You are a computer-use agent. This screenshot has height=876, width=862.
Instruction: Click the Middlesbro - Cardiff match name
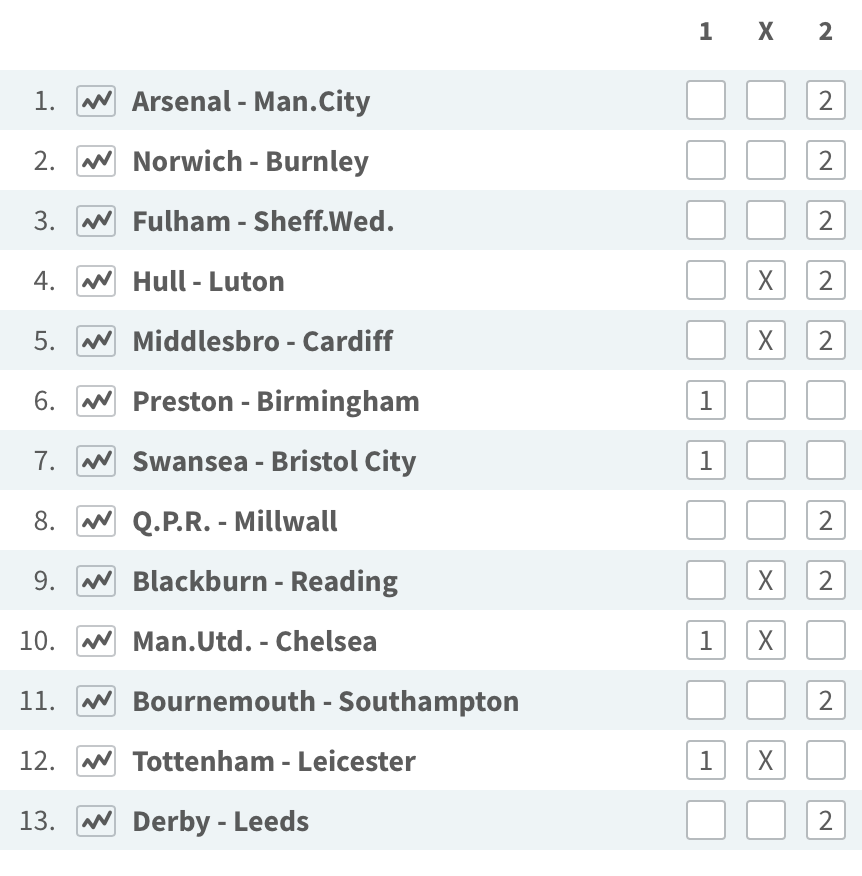263,341
